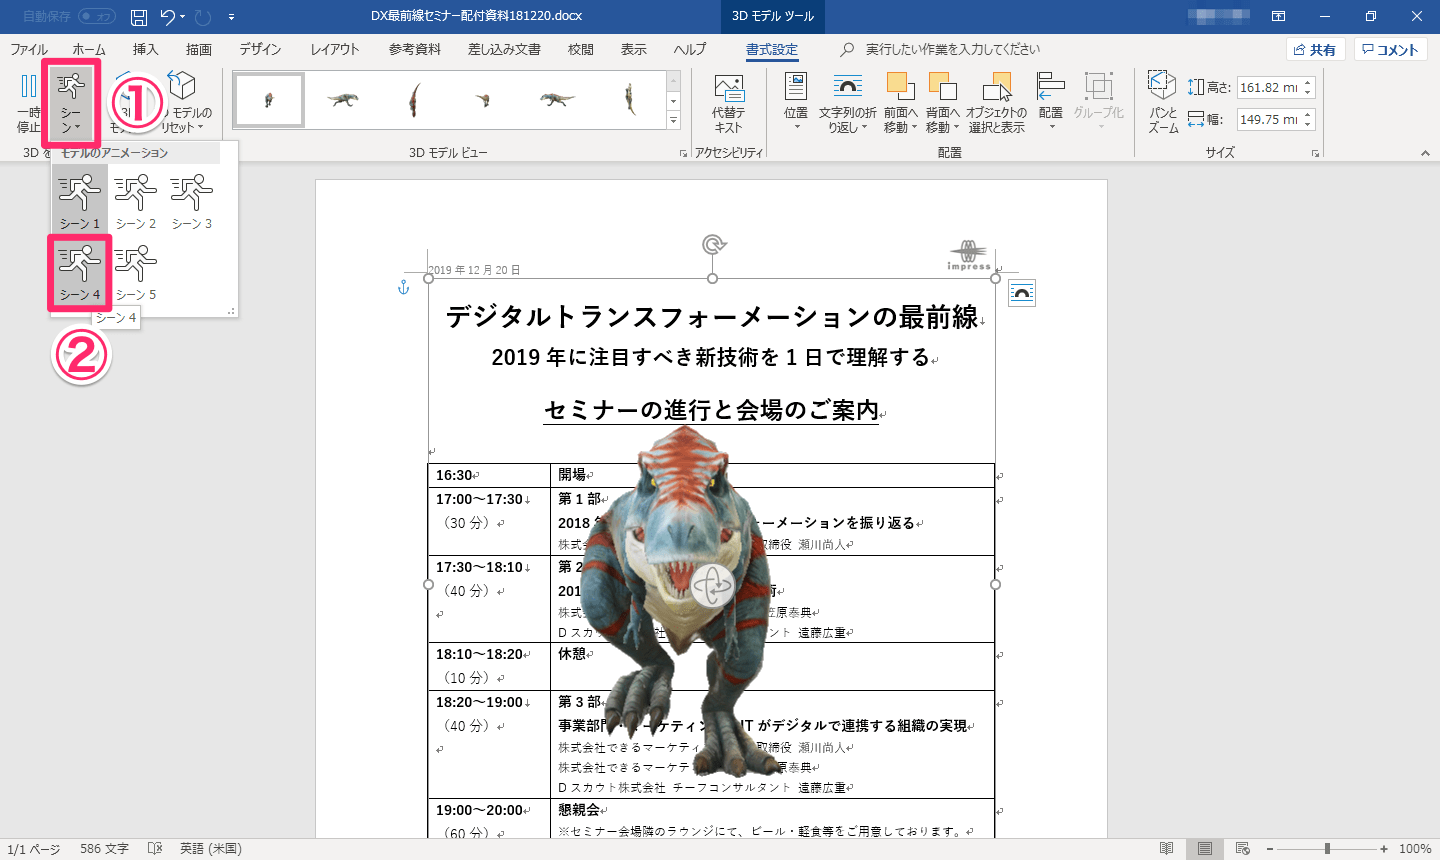Open the 3D モデル ツール contextual tab header

point(773,16)
